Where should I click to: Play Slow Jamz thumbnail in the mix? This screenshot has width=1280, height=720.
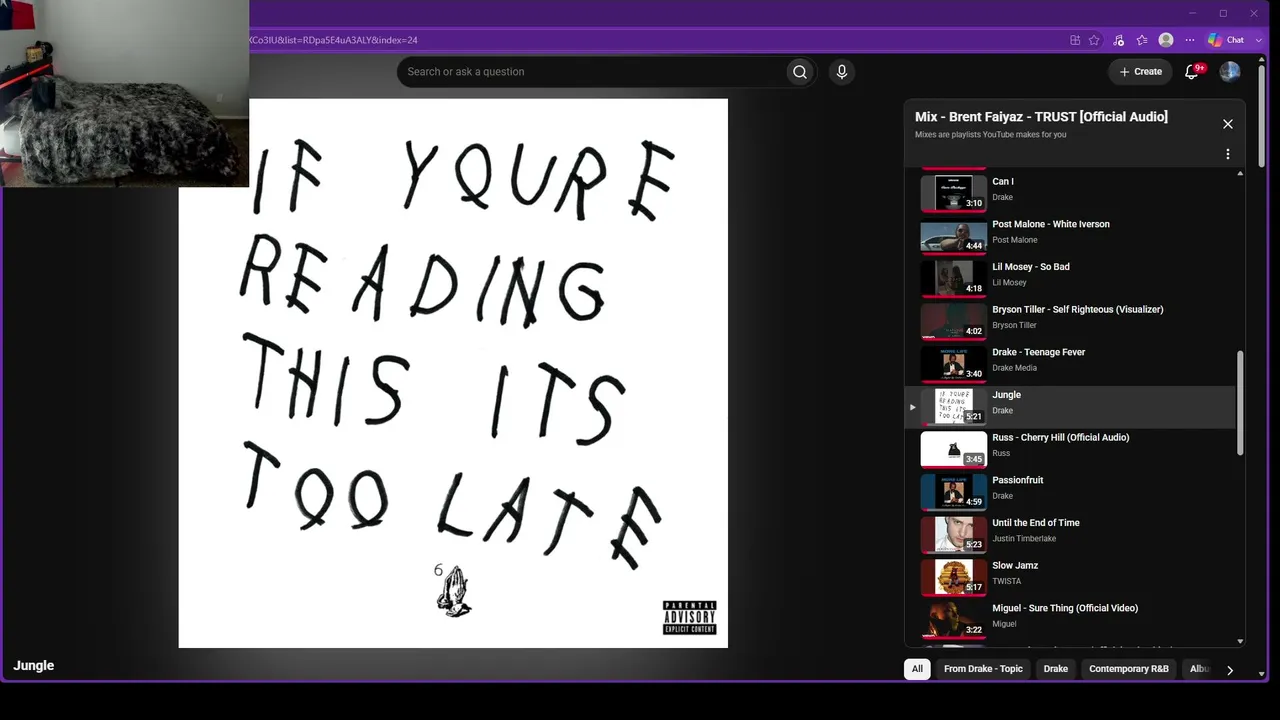(x=953, y=577)
